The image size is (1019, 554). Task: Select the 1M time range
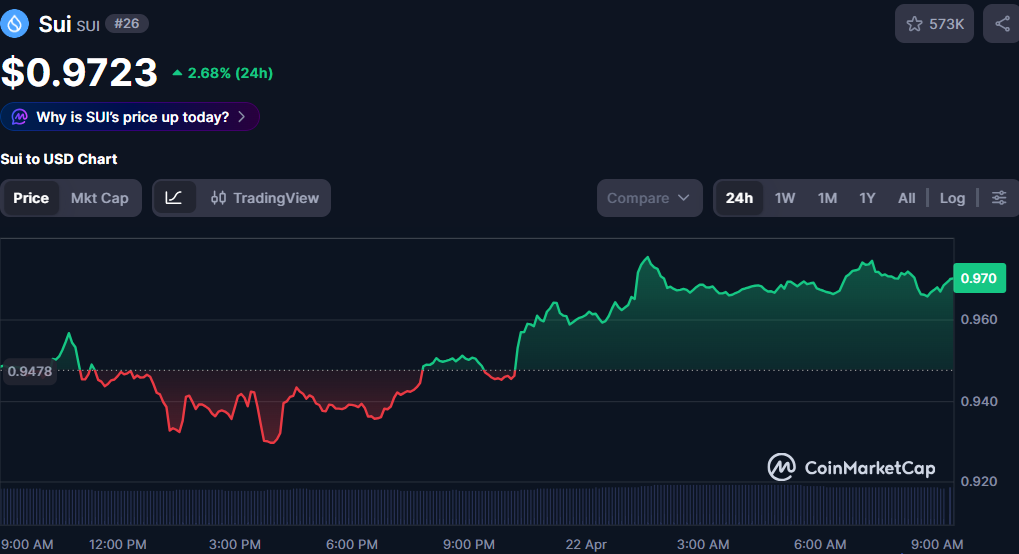[x=827, y=198]
